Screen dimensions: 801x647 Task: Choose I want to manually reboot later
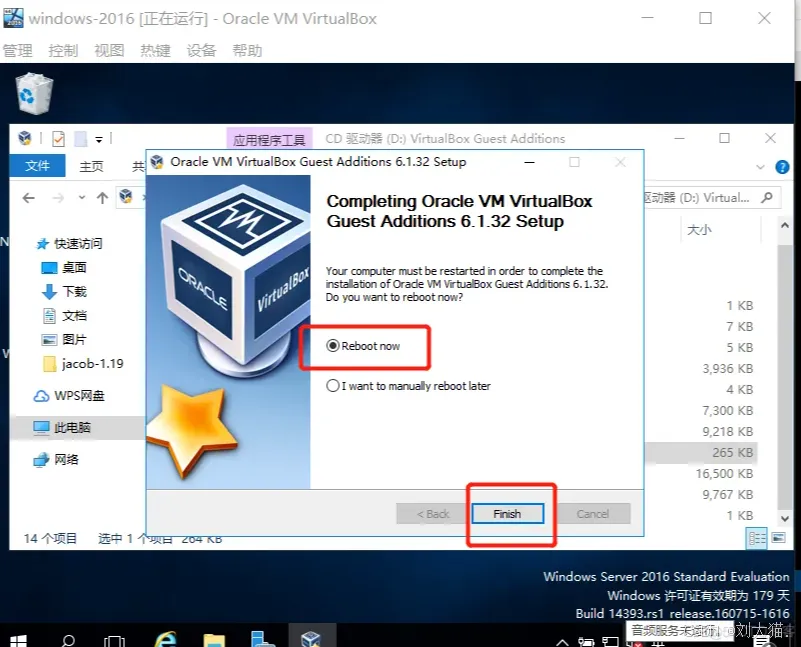click(408, 386)
